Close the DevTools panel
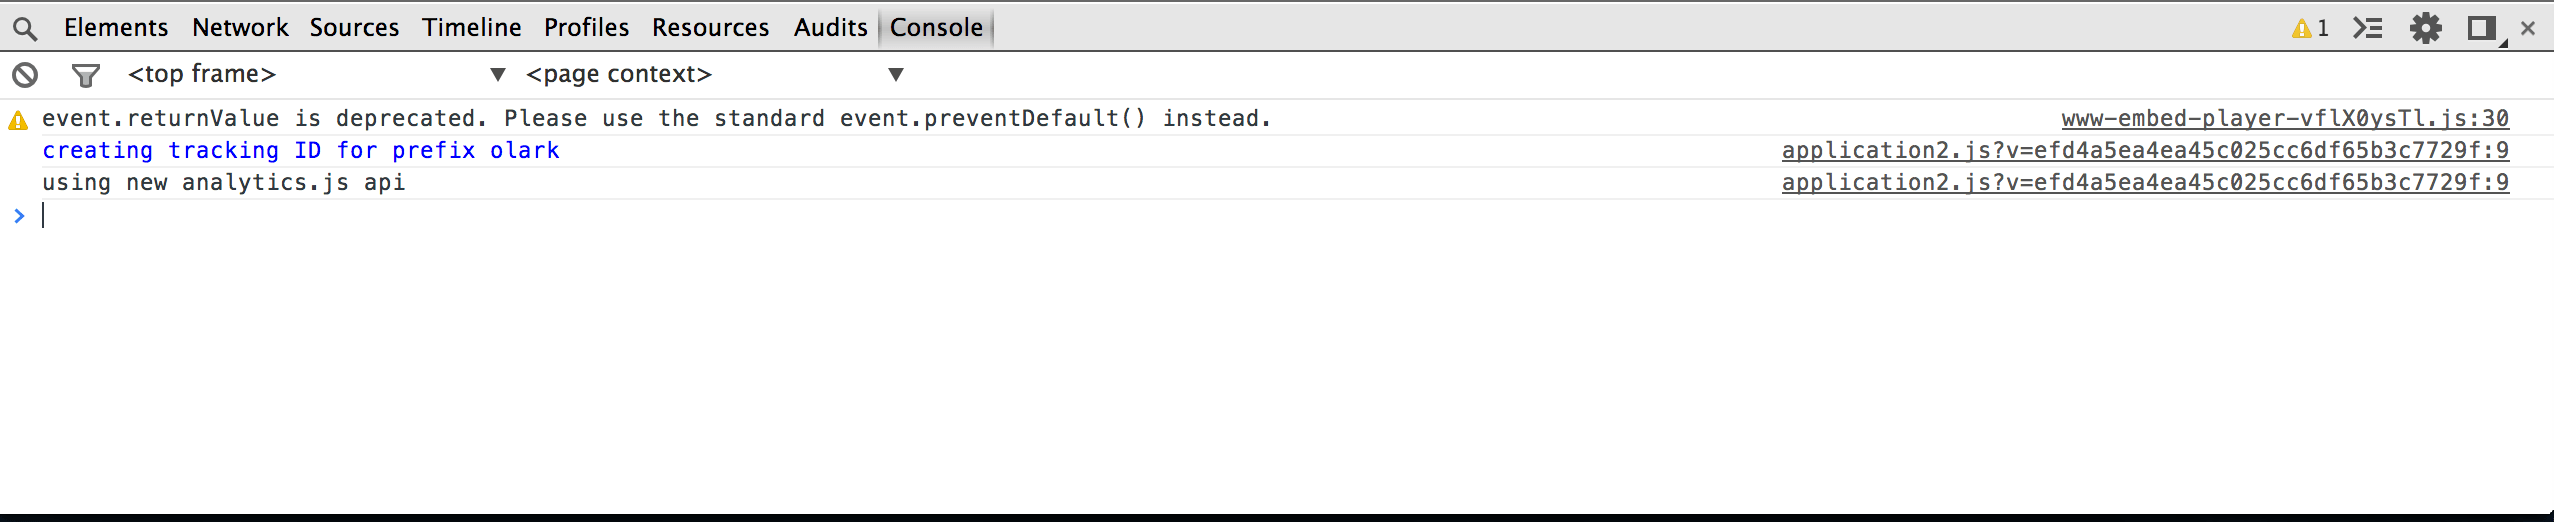2554x522 pixels. point(2529,28)
